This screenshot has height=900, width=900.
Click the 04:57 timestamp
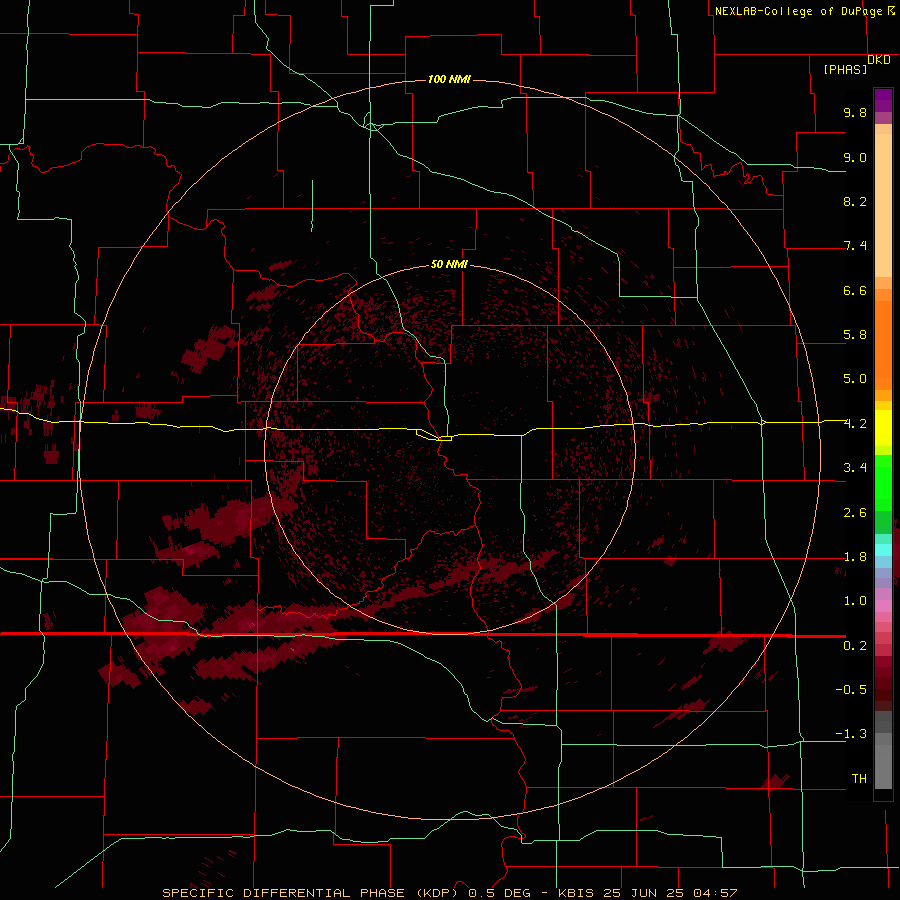(715, 893)
